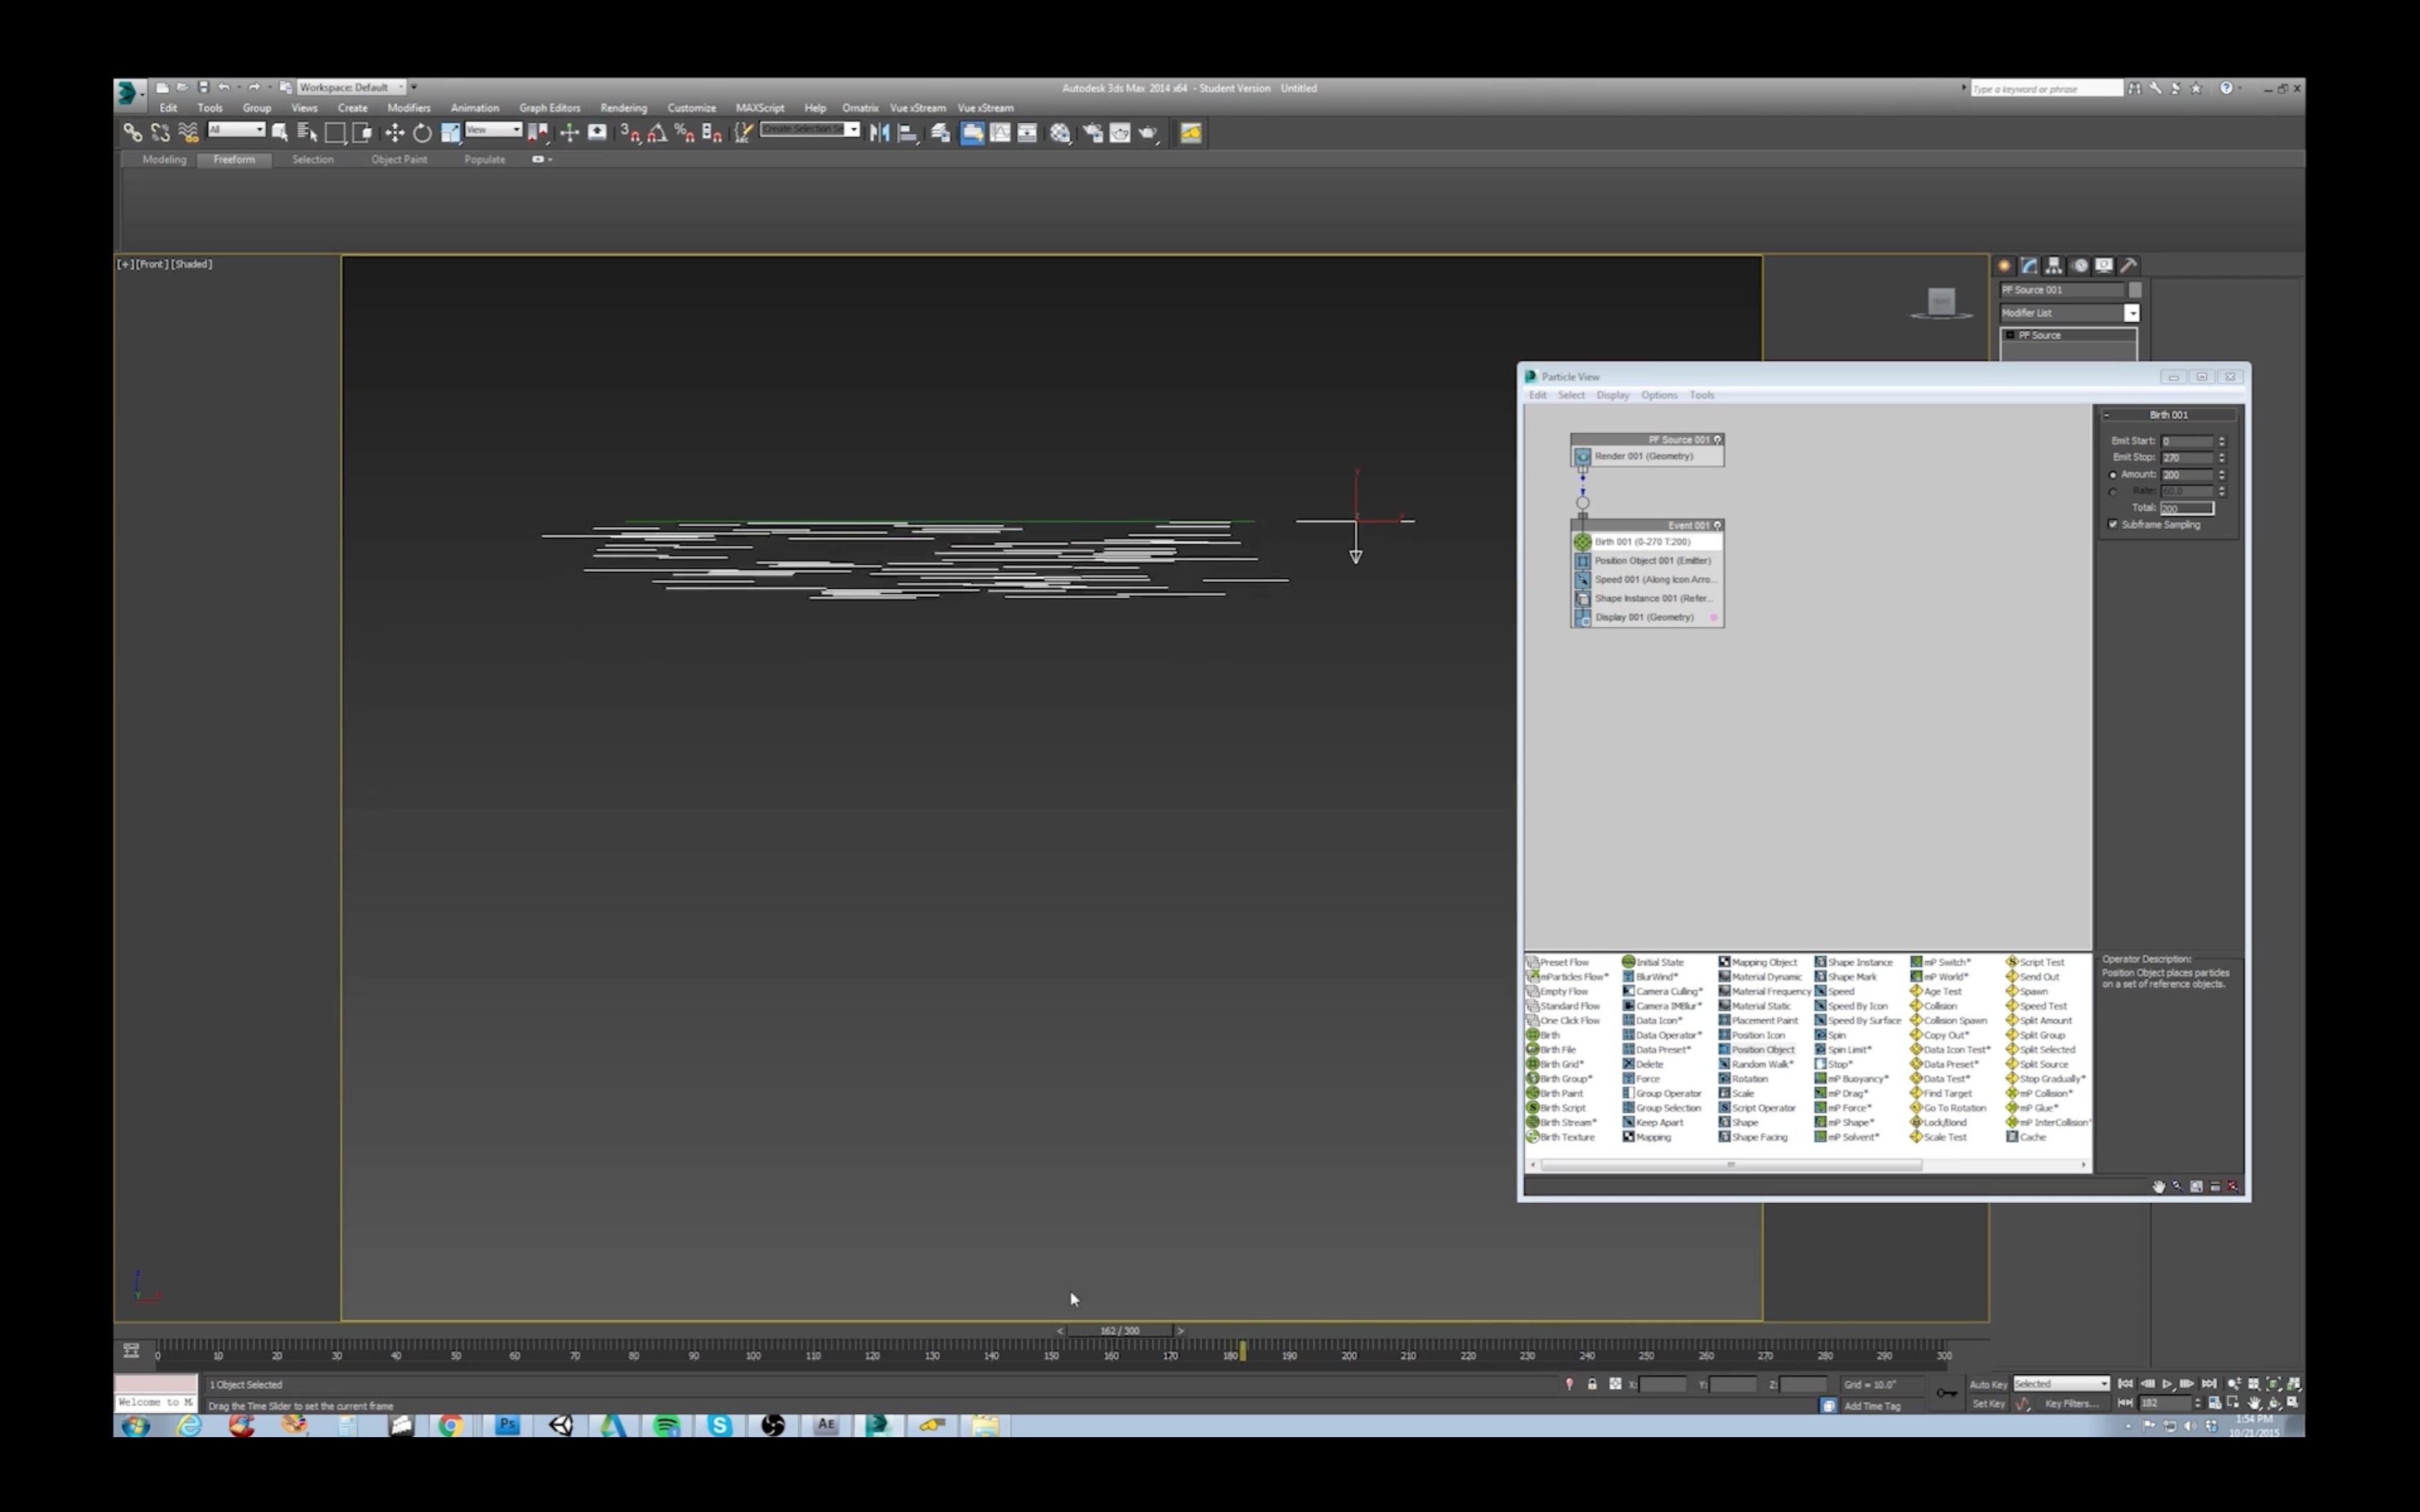Image resolution: width=2420 pixels, height=1512 pixels.
Task: Click the Chrome icon in the taskbar
Action: point(451,1425)
